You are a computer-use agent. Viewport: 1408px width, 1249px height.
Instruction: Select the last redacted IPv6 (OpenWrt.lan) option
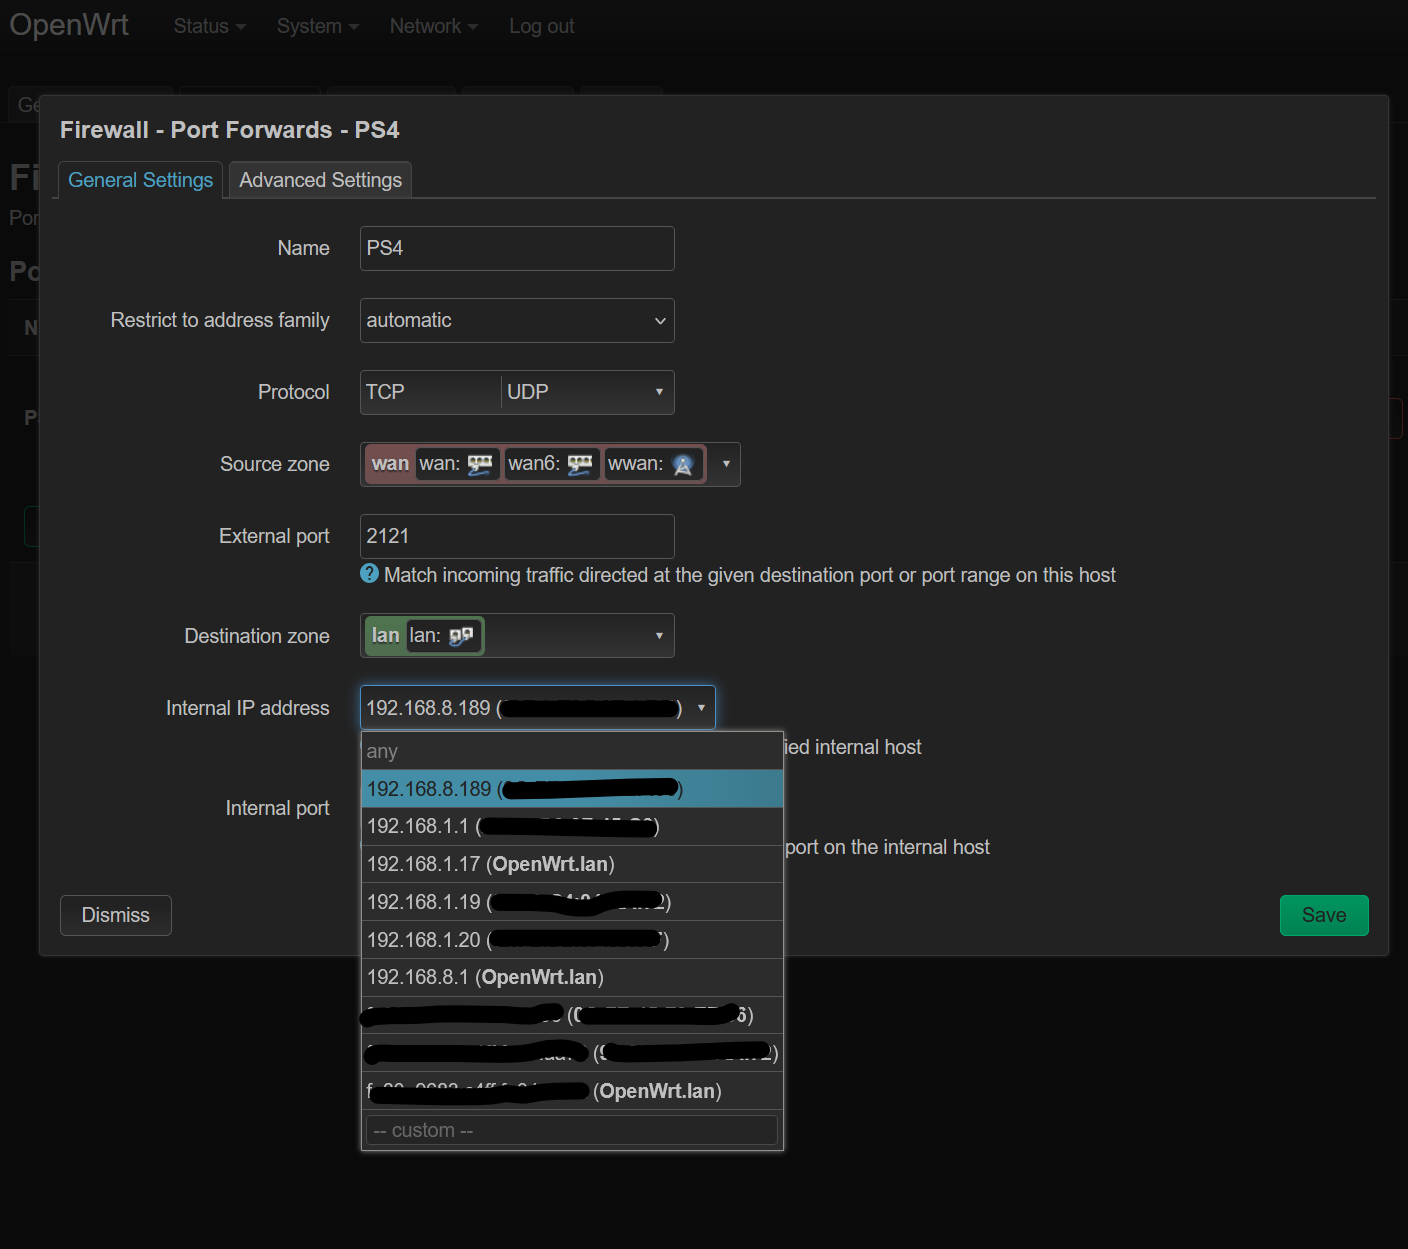572,1091
